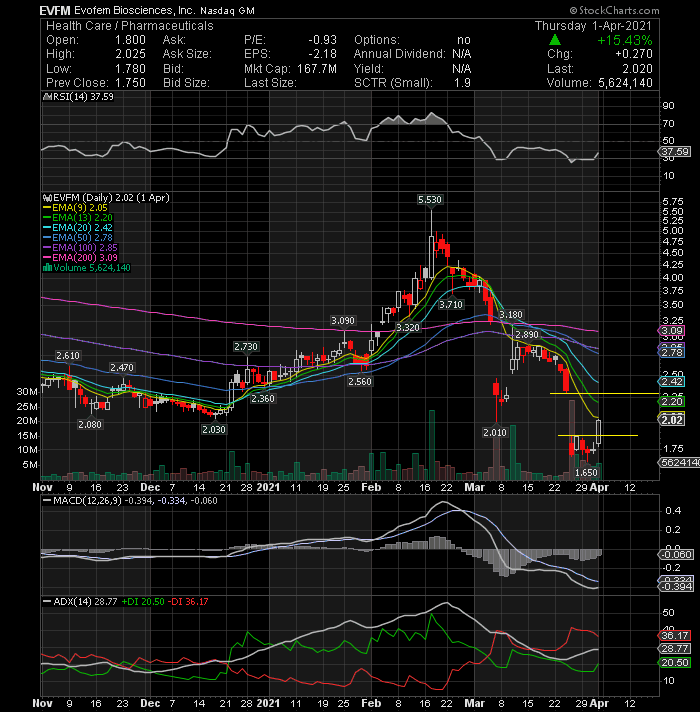Click the EPS value -2.18
Image resolution: width=700 pixels, height=712 pixels.
pos(322,54)
